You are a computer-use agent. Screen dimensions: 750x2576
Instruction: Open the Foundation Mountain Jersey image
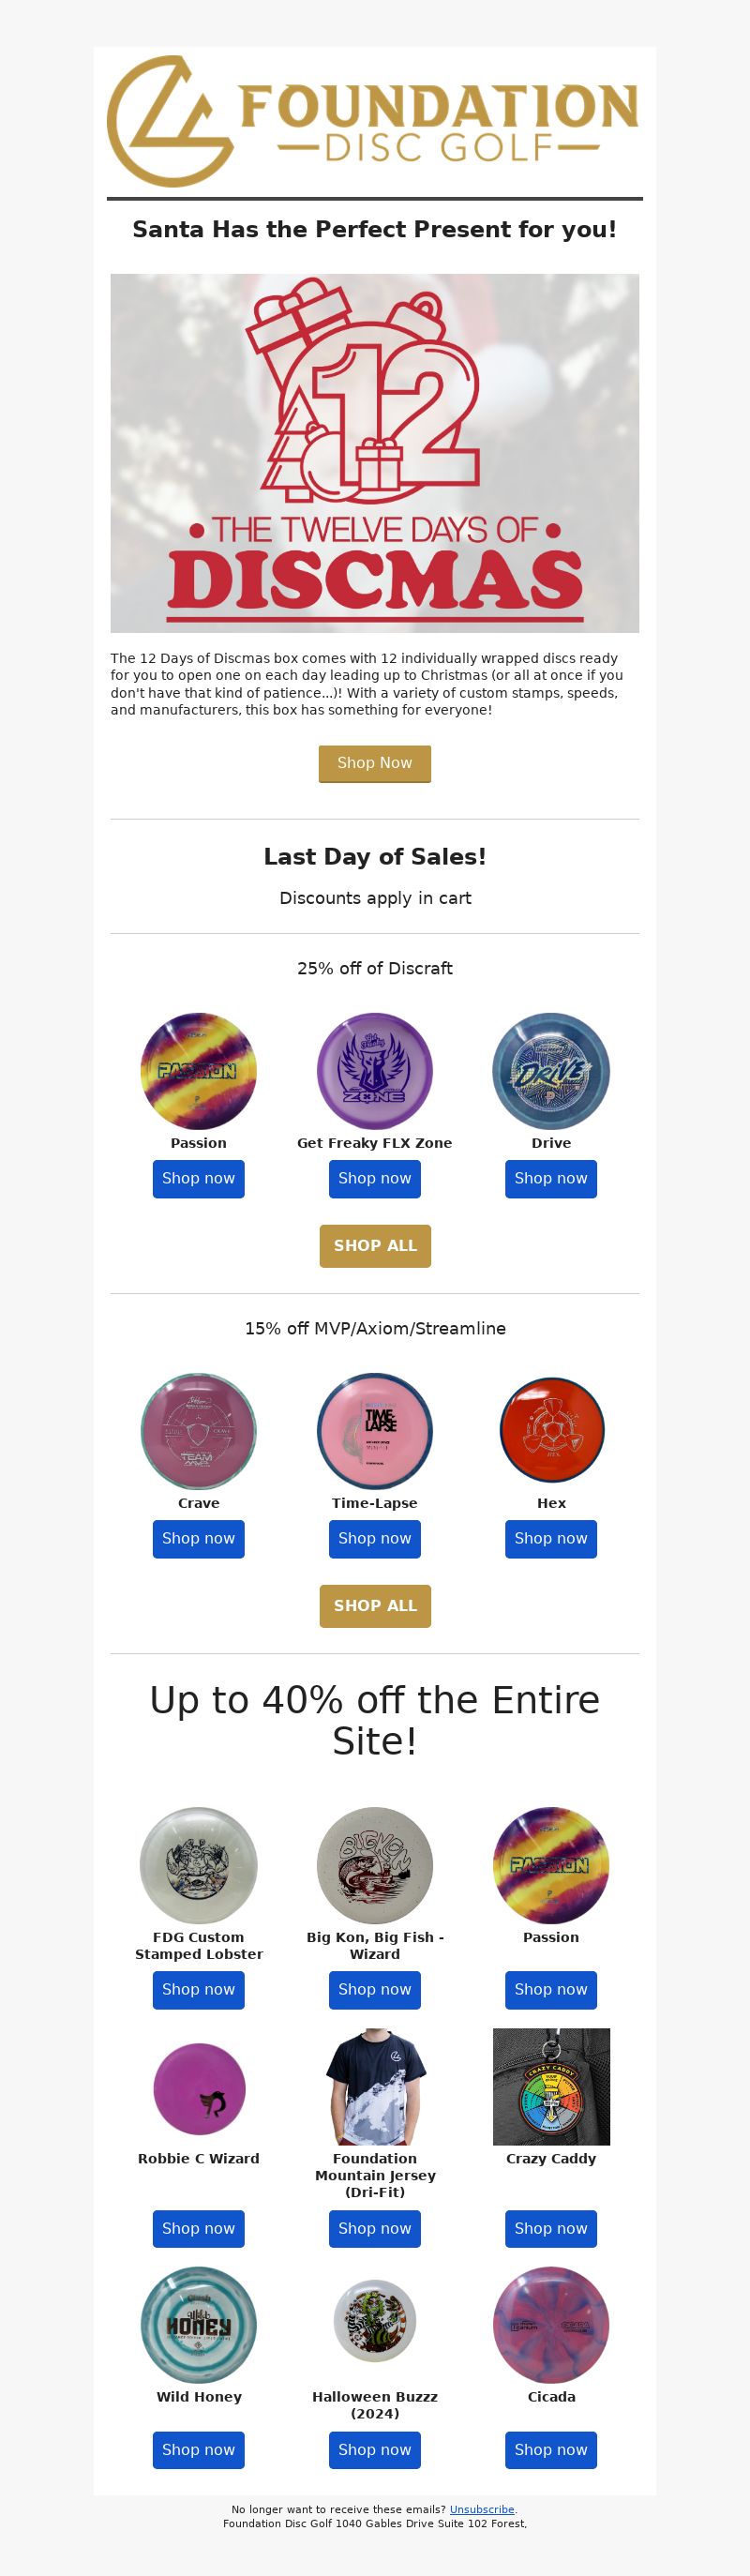click(374, 2087)
